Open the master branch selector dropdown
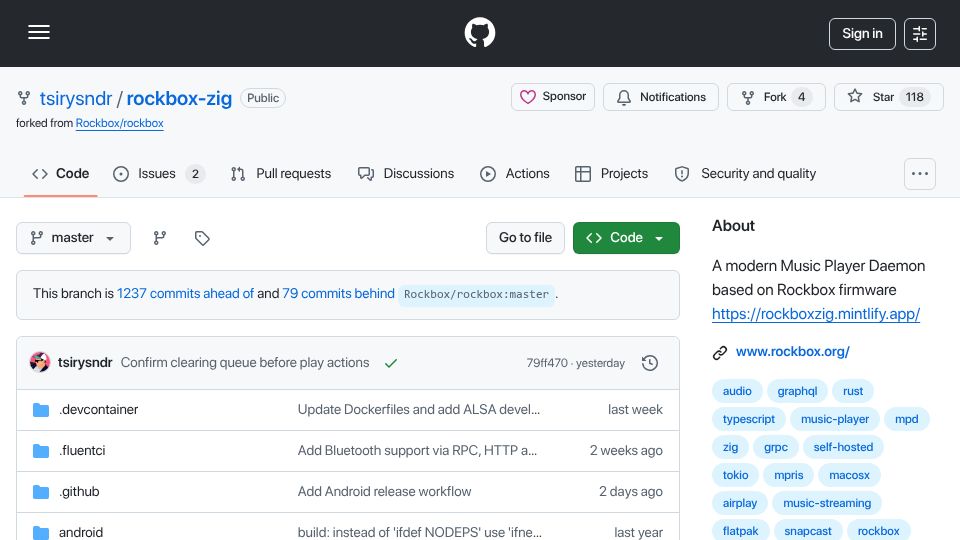Screen dimensions: 960x540 tap(73, 238)
